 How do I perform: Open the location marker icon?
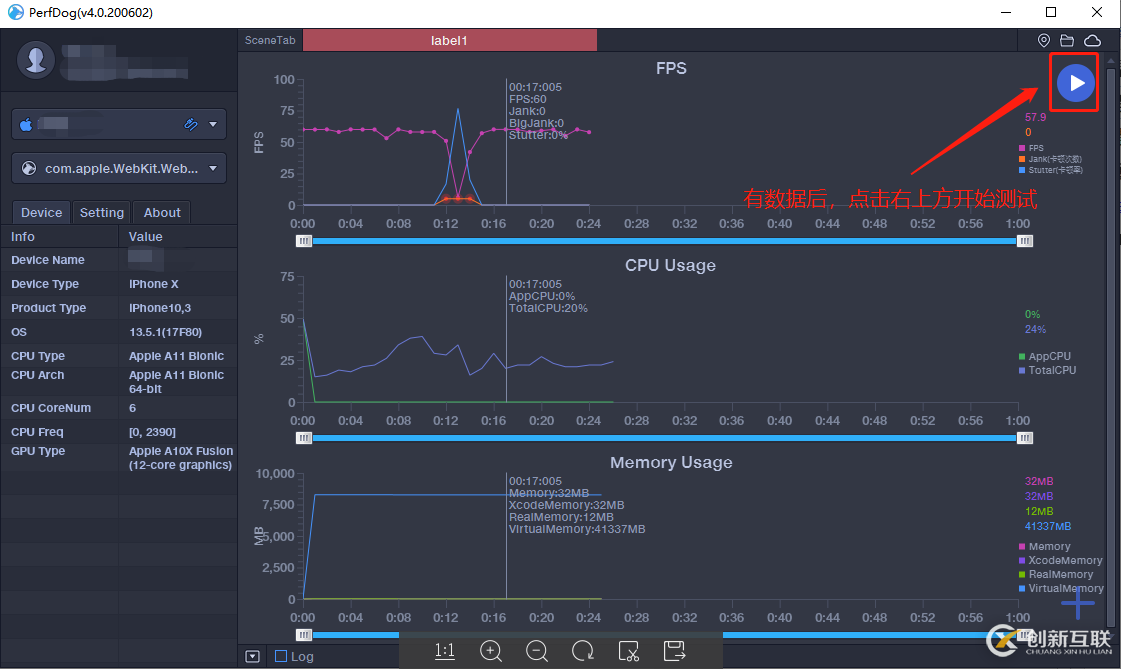(x=1044, y=40)
